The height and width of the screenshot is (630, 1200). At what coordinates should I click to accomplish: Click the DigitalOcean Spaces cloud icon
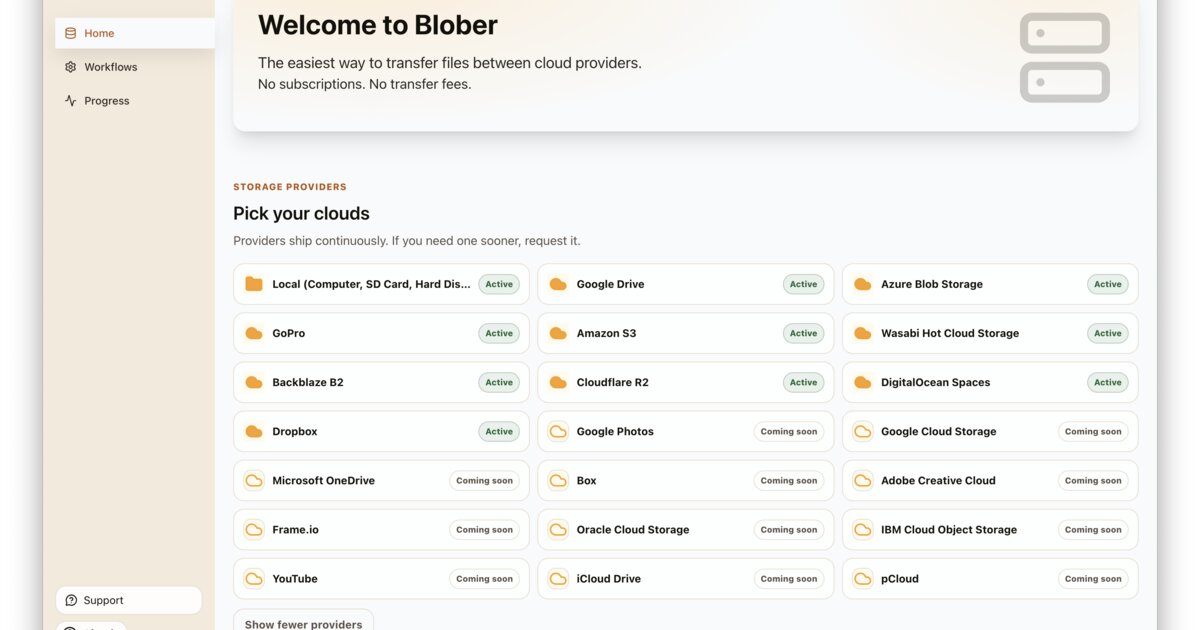pyautogui.click(x=862, y=382)
